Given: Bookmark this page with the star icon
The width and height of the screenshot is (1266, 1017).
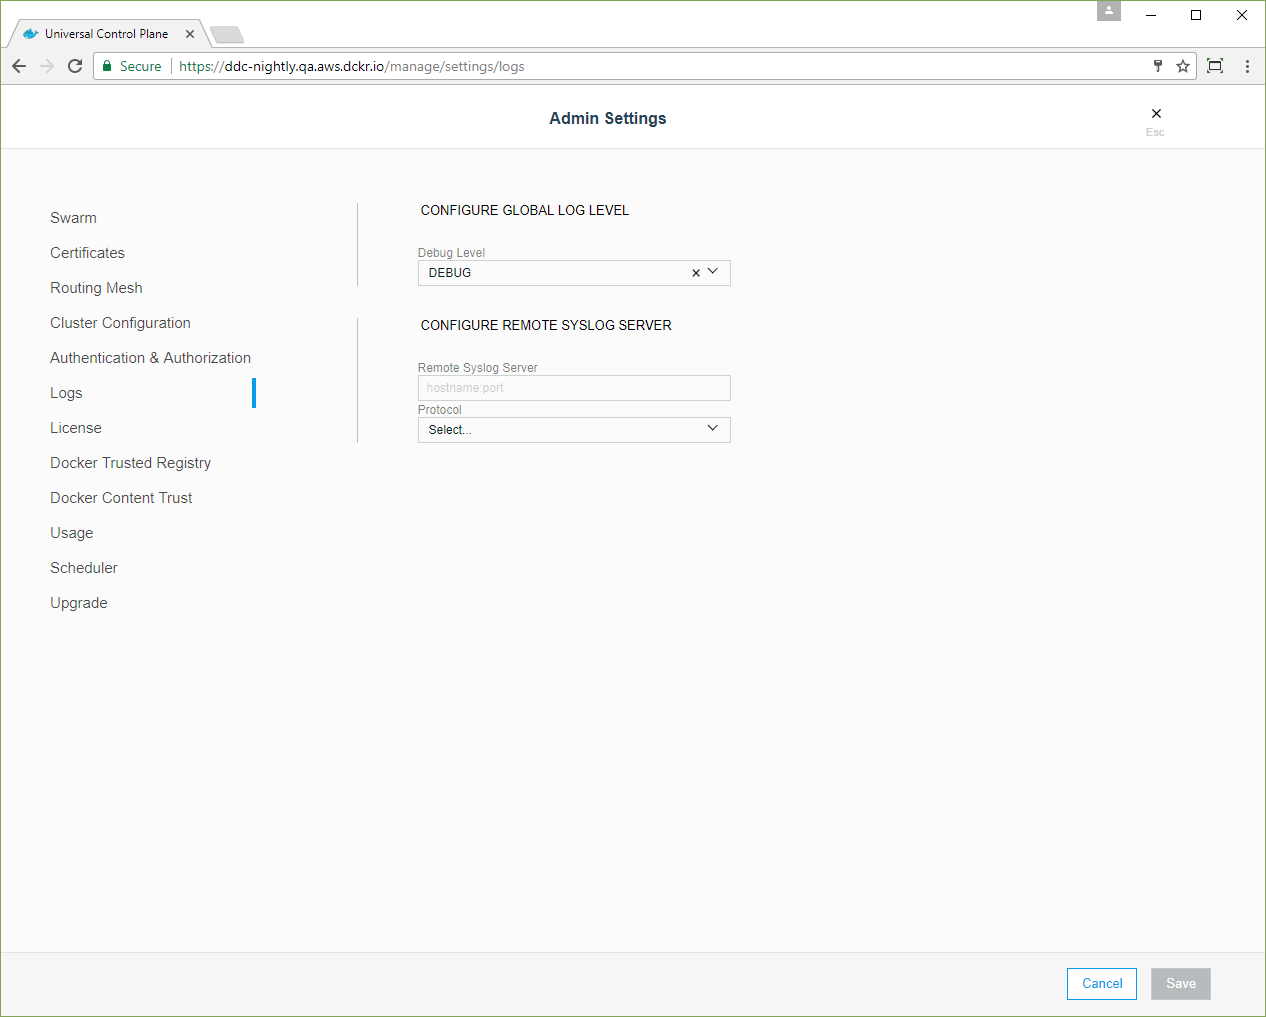Looking at the screenshot, I should click(1183, 66).
